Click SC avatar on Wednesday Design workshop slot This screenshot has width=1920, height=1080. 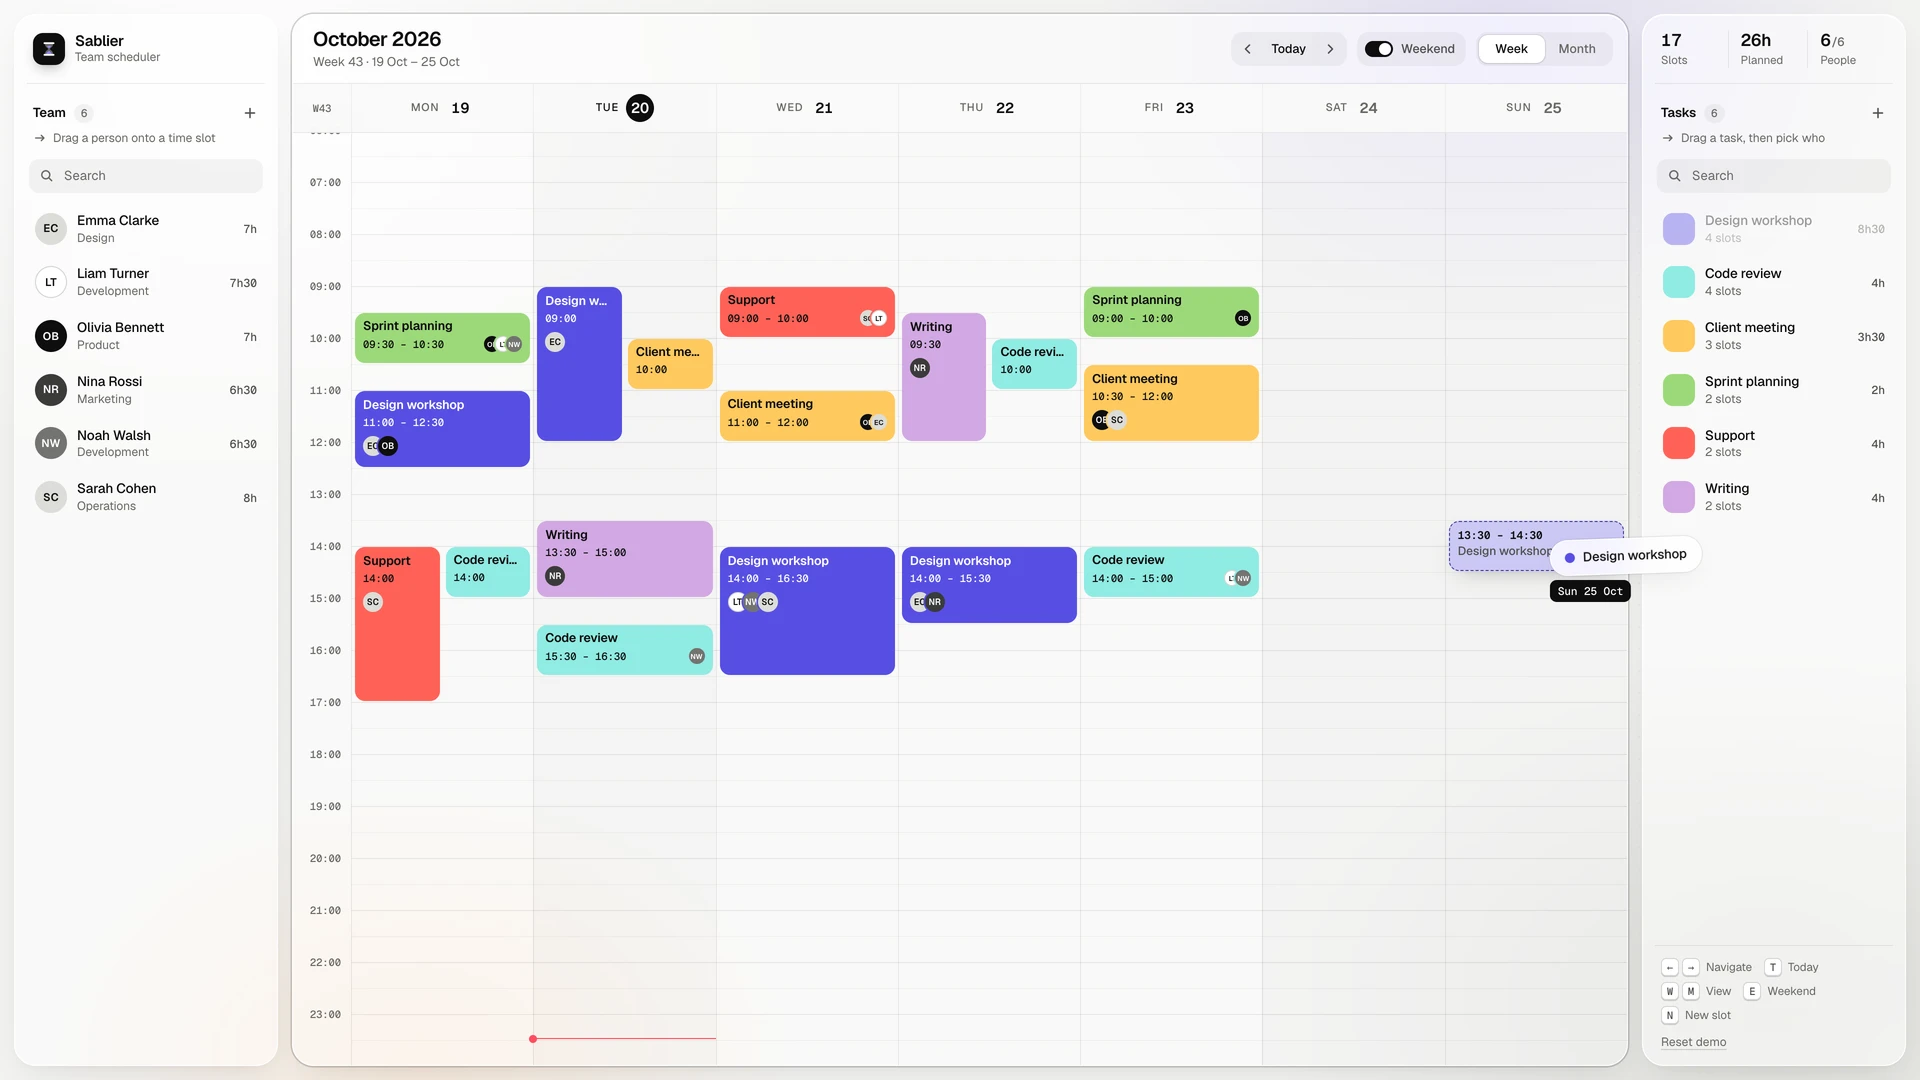[768, 602]
